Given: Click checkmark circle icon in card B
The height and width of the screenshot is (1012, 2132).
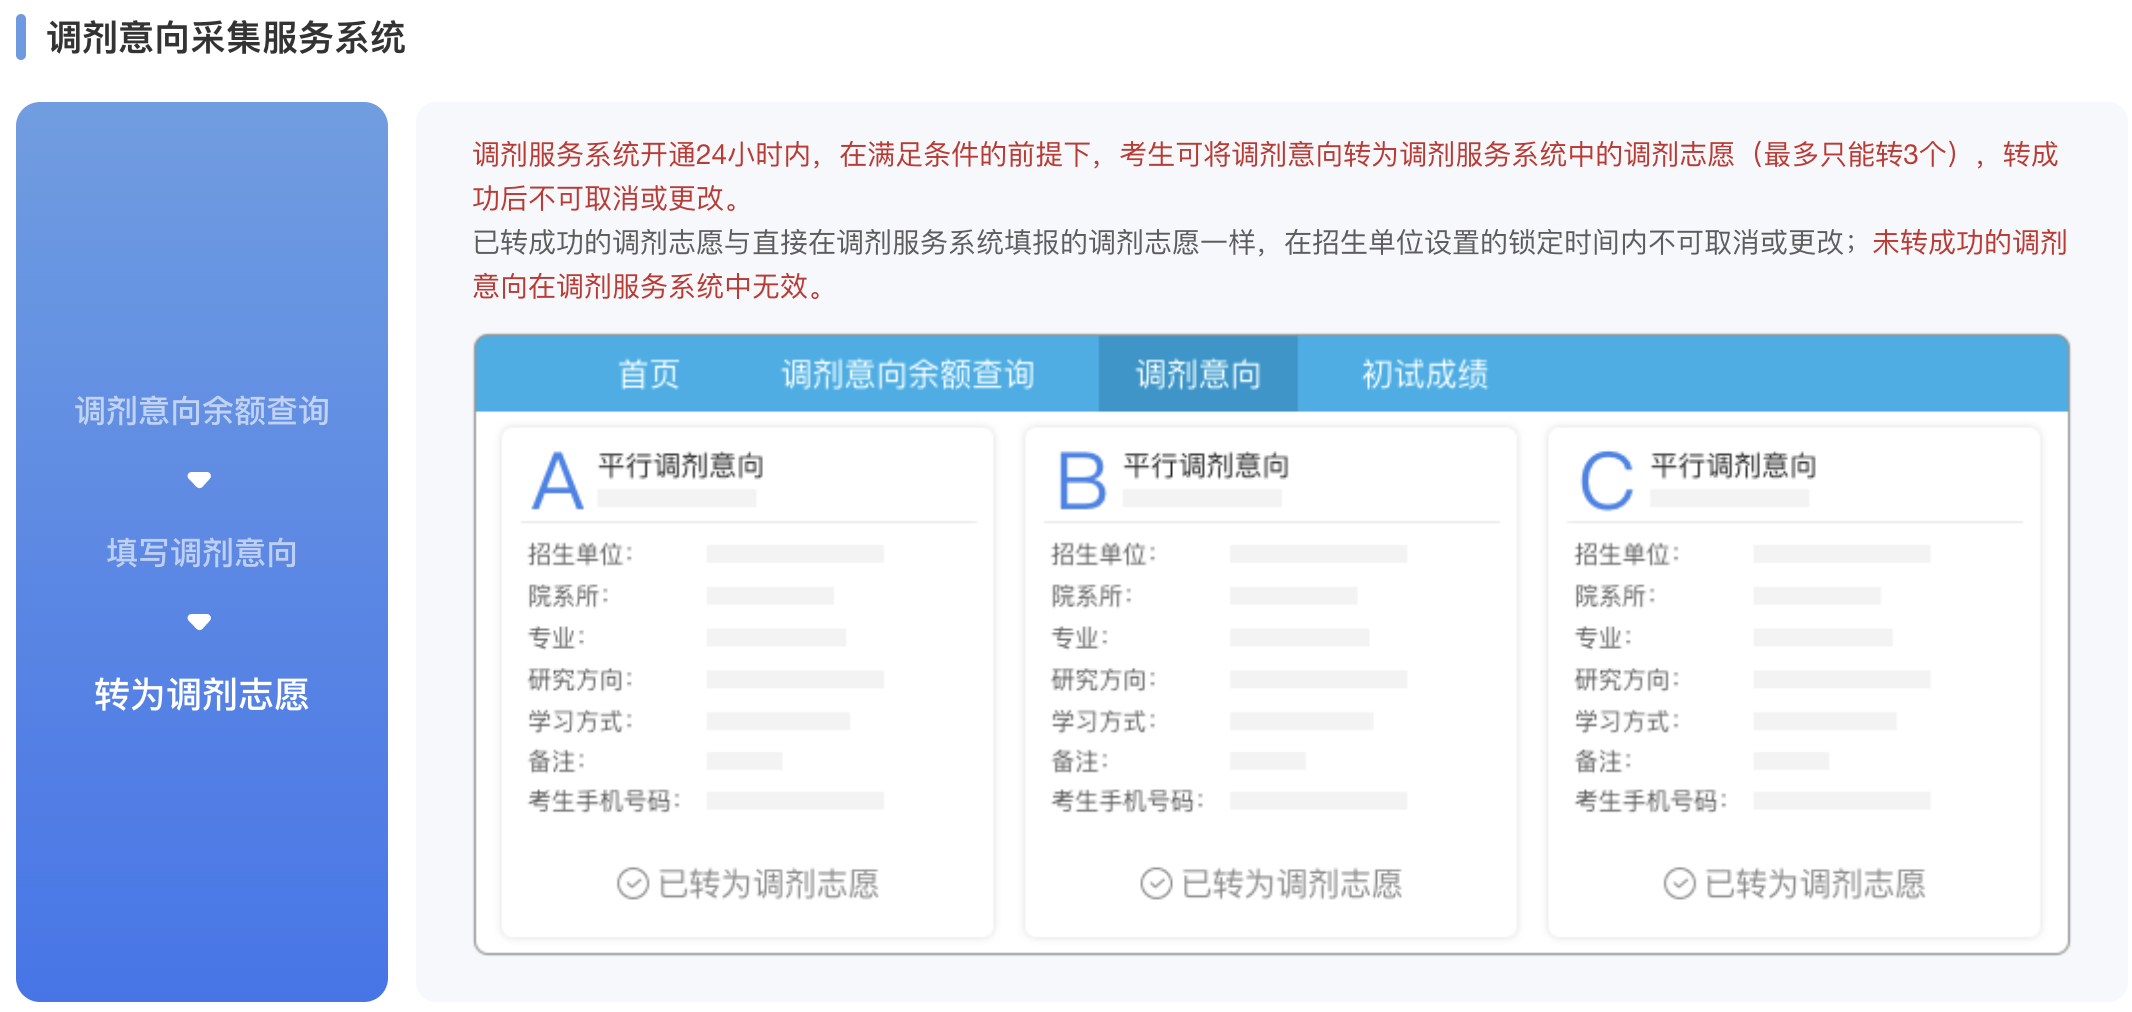Looking at the screenshot, I should [x=1156, y=884].
